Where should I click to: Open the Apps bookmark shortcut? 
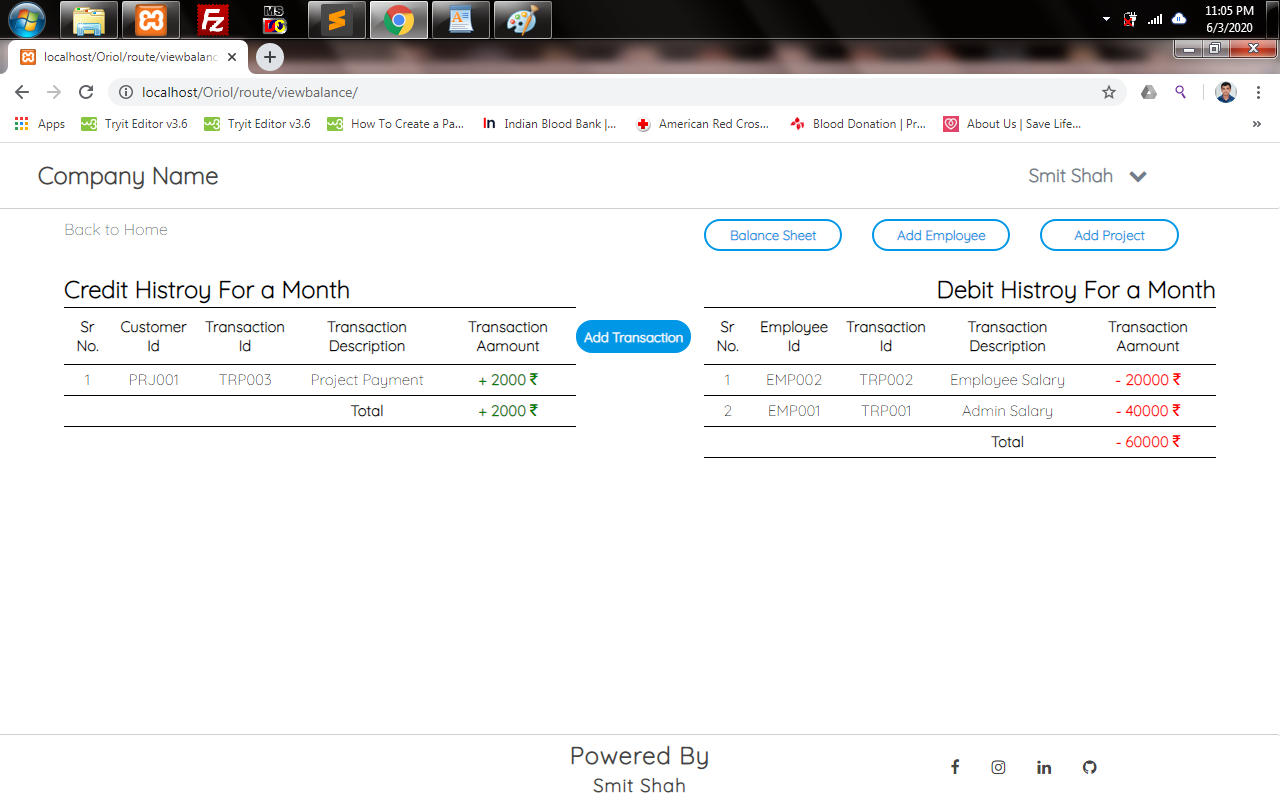click(40, 124)
